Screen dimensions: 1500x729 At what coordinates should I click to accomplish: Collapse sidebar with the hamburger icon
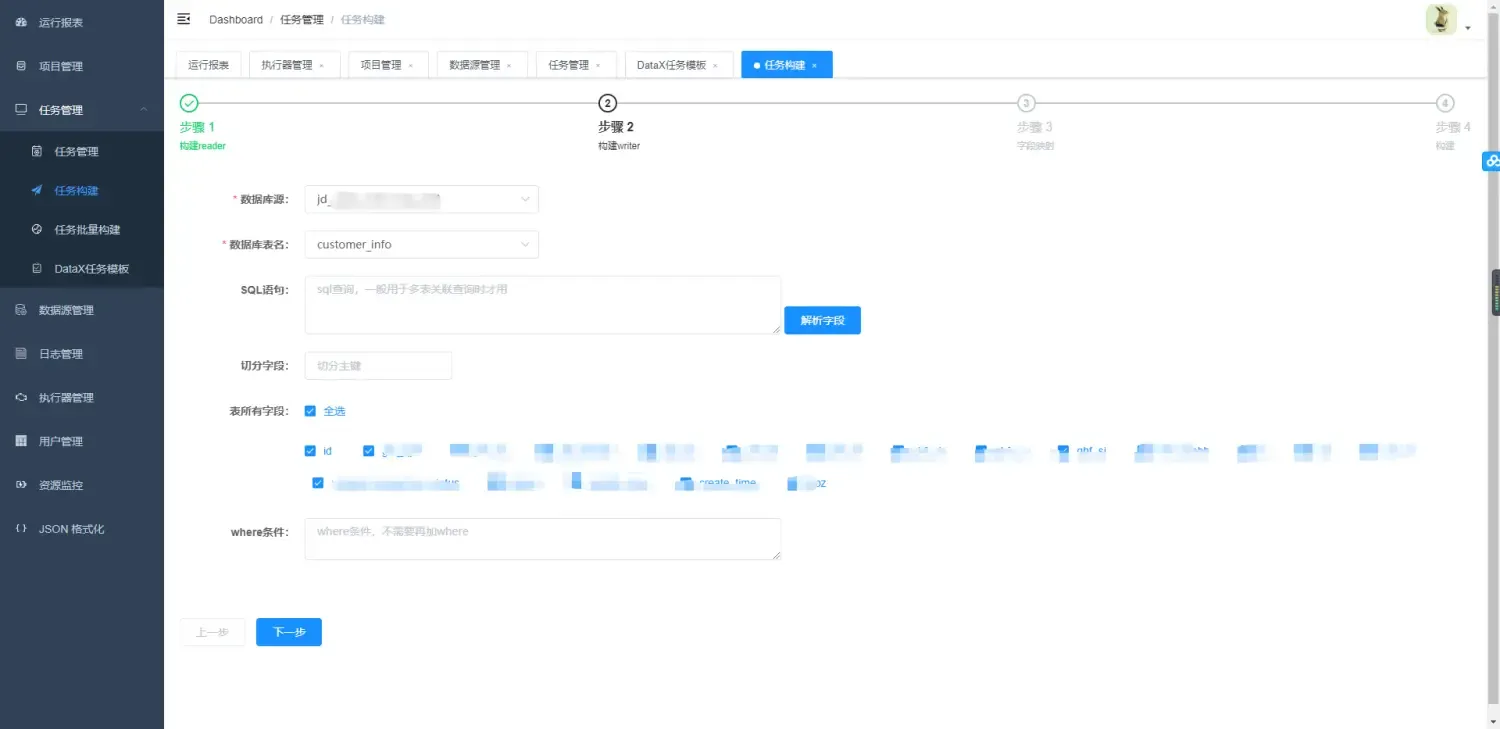tap(182, 18)
